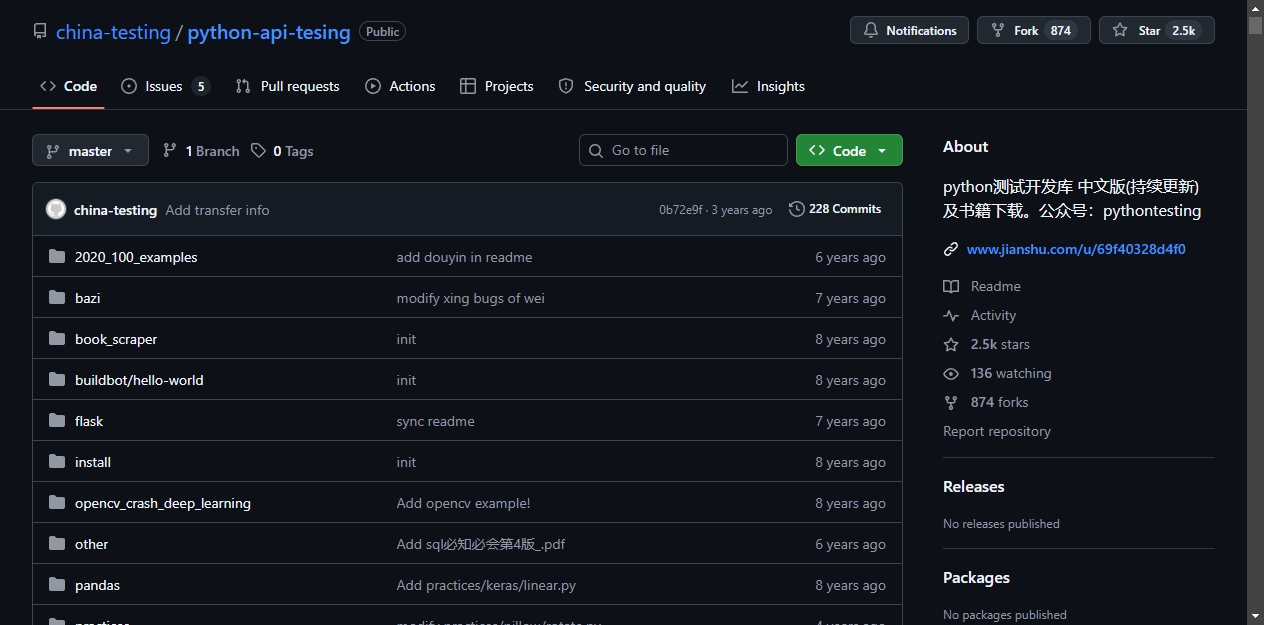The image size is (1264, 625).
Task: Open commit message sync readme
Action: (435, 421)
